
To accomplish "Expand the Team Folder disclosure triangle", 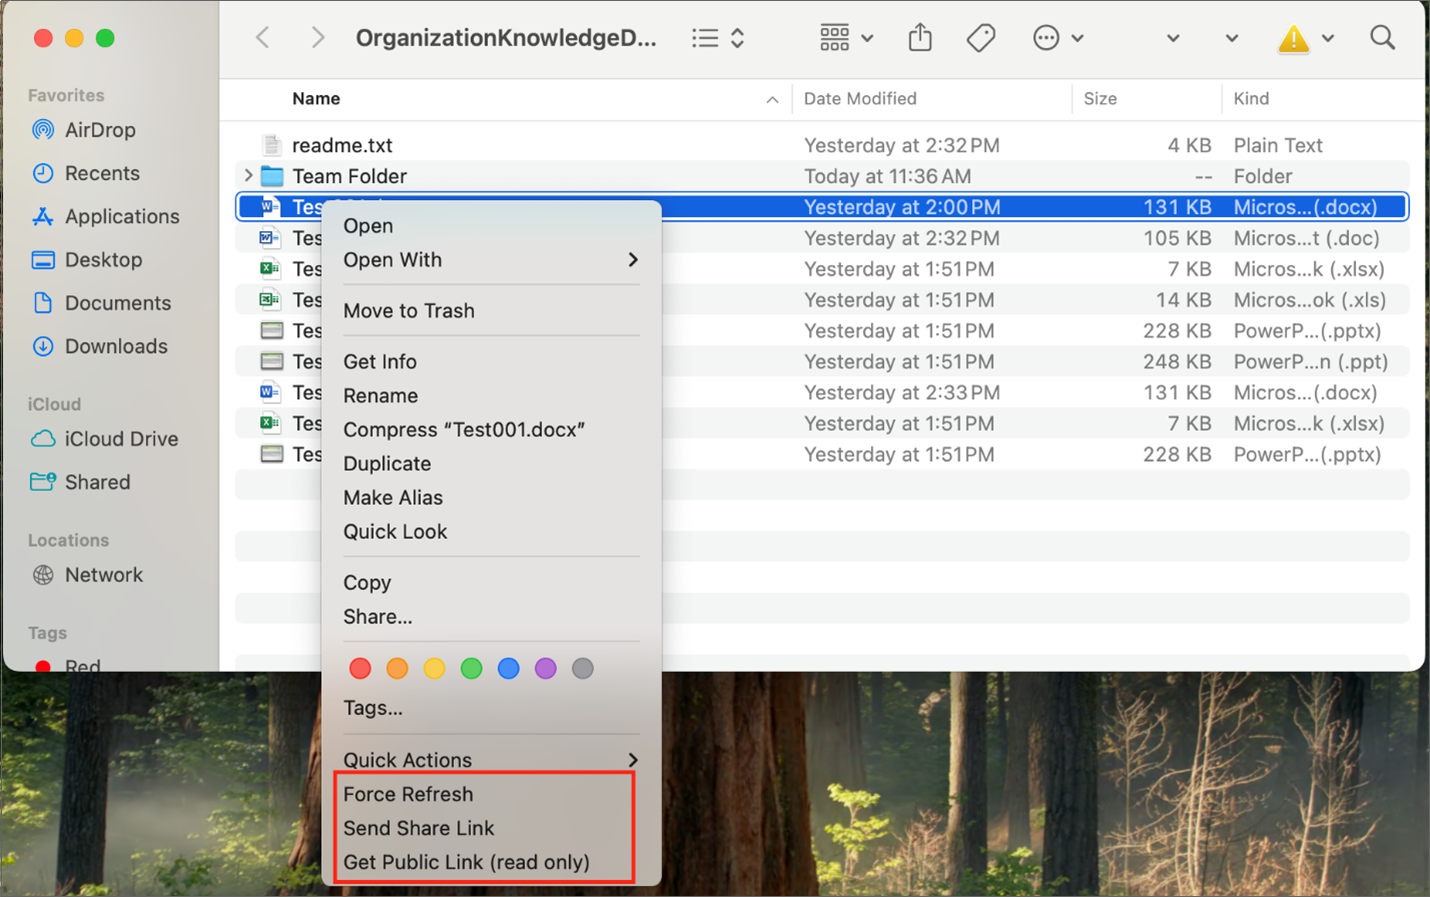I will click(x=247, y=176).
